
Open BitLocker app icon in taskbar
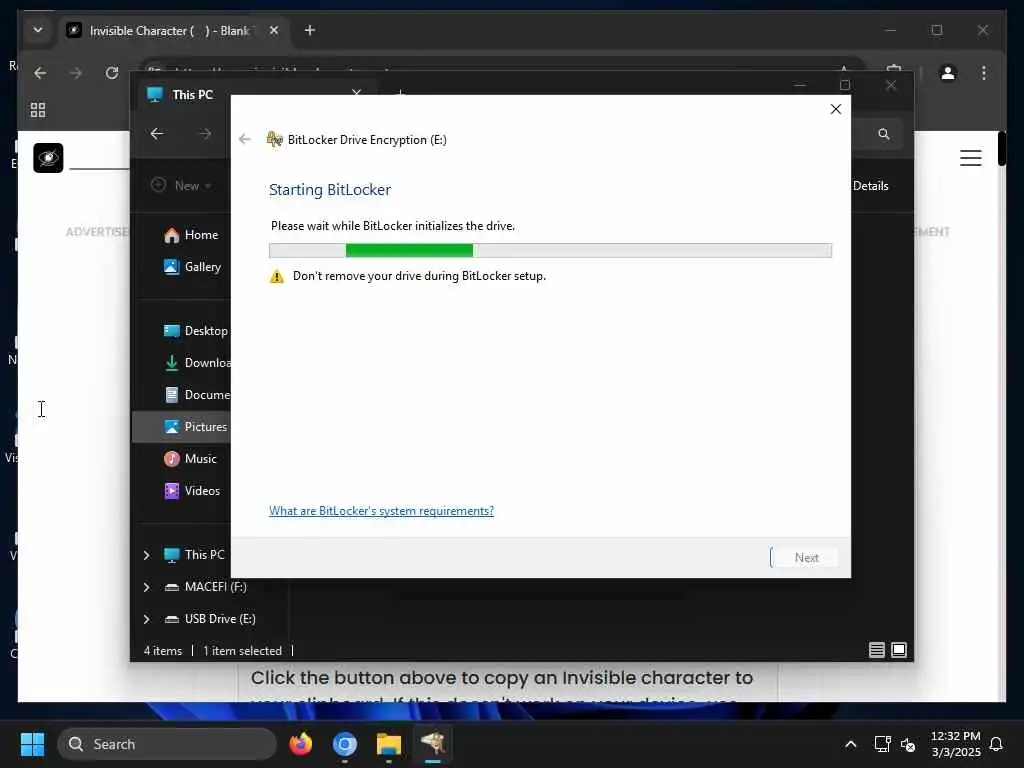[x=433, y=744]
